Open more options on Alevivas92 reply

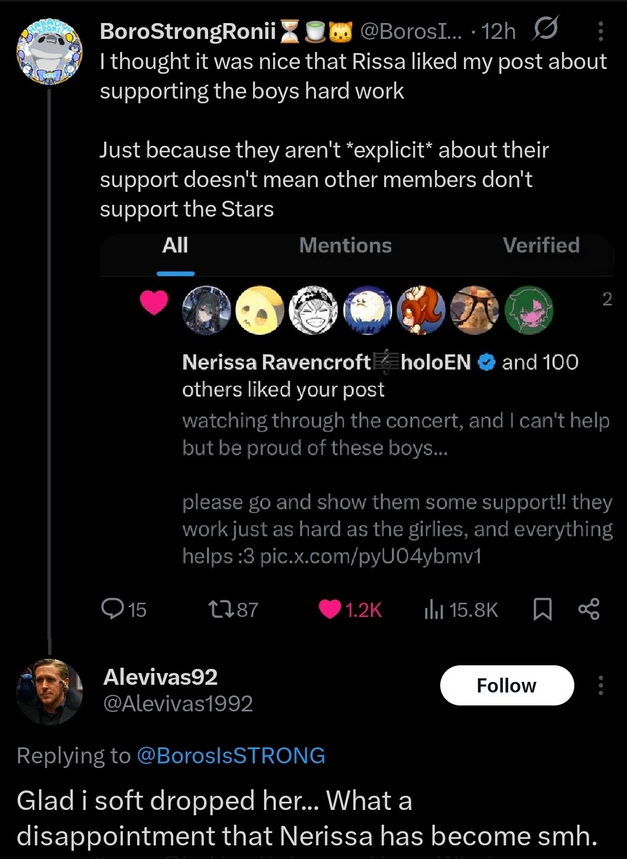click(601, 685)
